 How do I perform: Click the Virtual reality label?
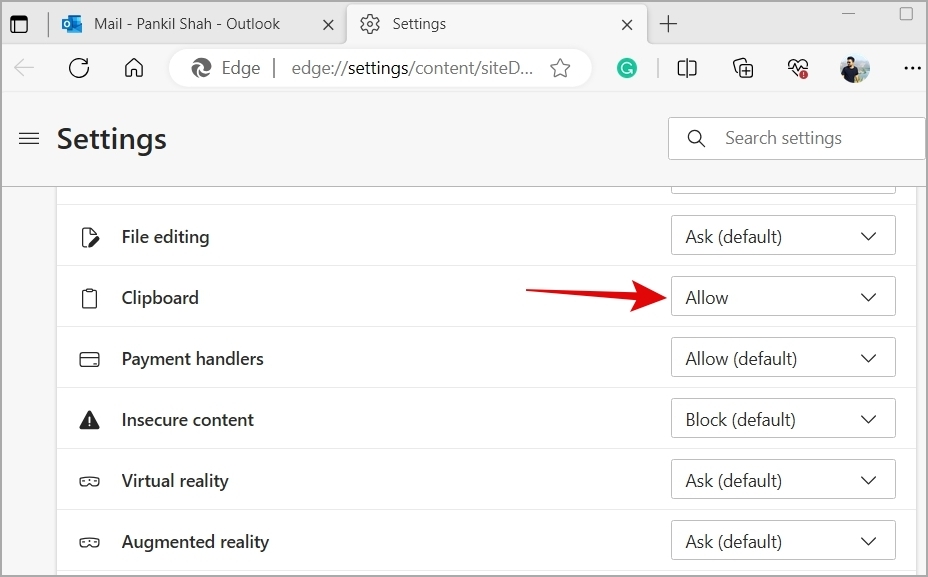175,481
